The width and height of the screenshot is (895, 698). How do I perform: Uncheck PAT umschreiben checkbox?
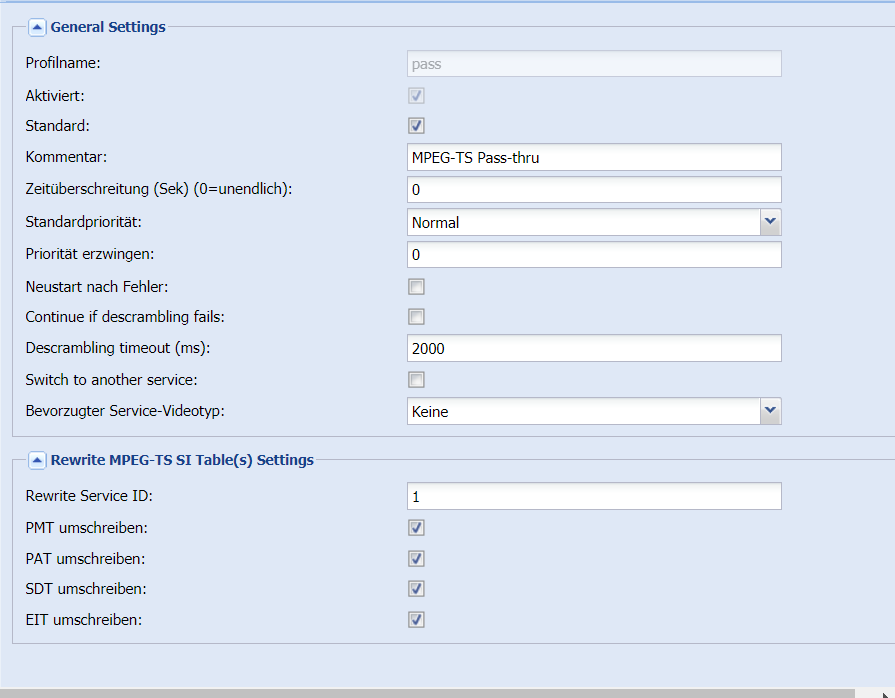(x=416, y=559)
